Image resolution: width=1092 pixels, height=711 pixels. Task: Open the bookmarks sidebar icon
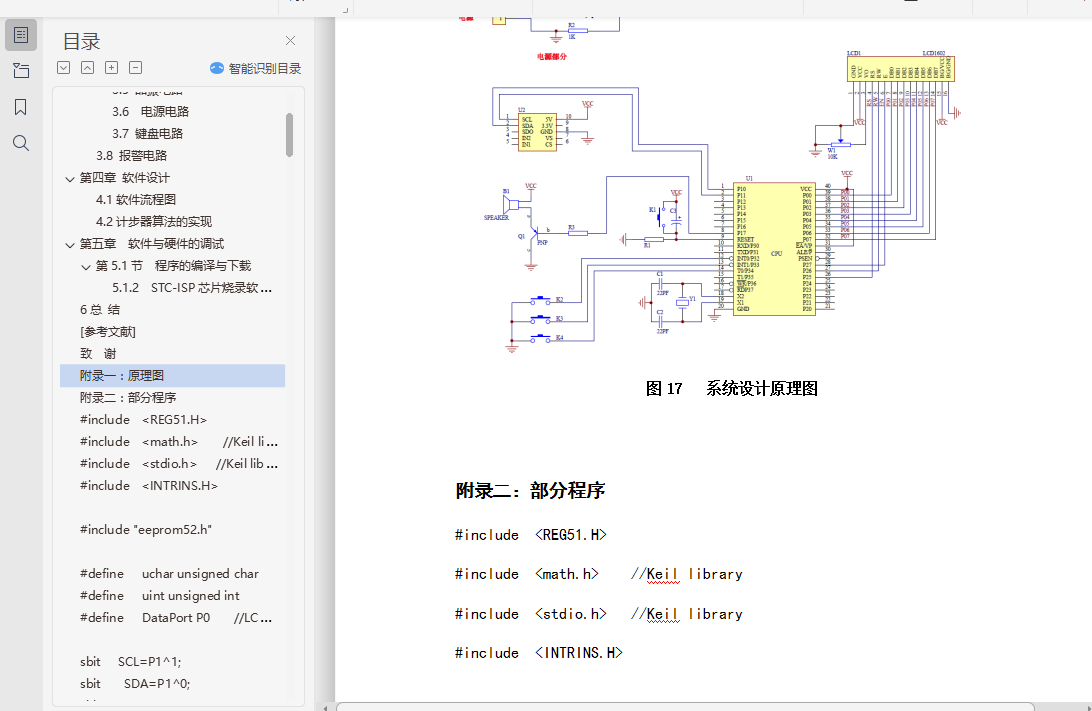click(x=21, y=107)
